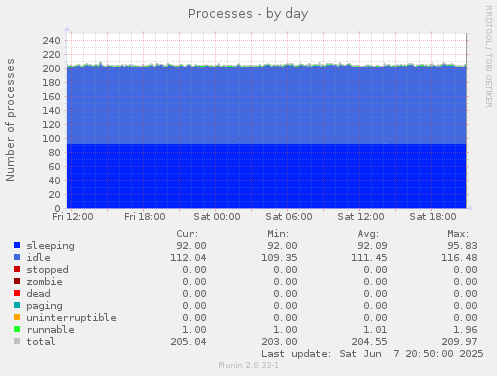Click the 'Sat 12:00' x-axis label
Screen dimensions: 497x376
coord(361,217)
